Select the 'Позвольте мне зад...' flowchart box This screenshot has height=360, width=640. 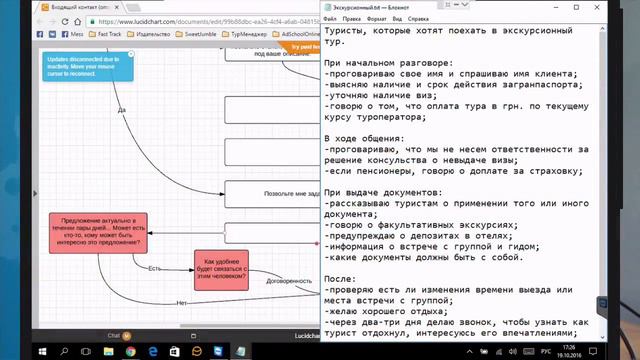point(272,194)
